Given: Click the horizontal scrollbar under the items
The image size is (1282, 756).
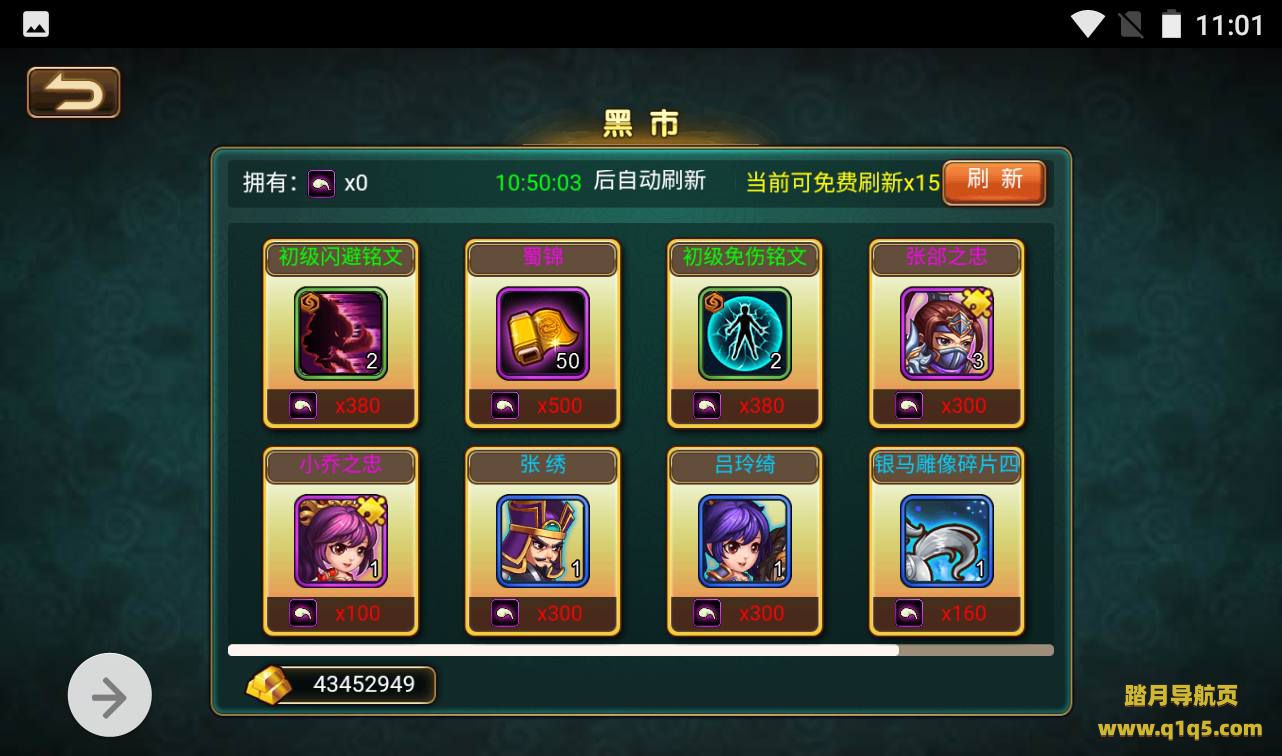Looking at the screenshot, I should tap(640, 650).
